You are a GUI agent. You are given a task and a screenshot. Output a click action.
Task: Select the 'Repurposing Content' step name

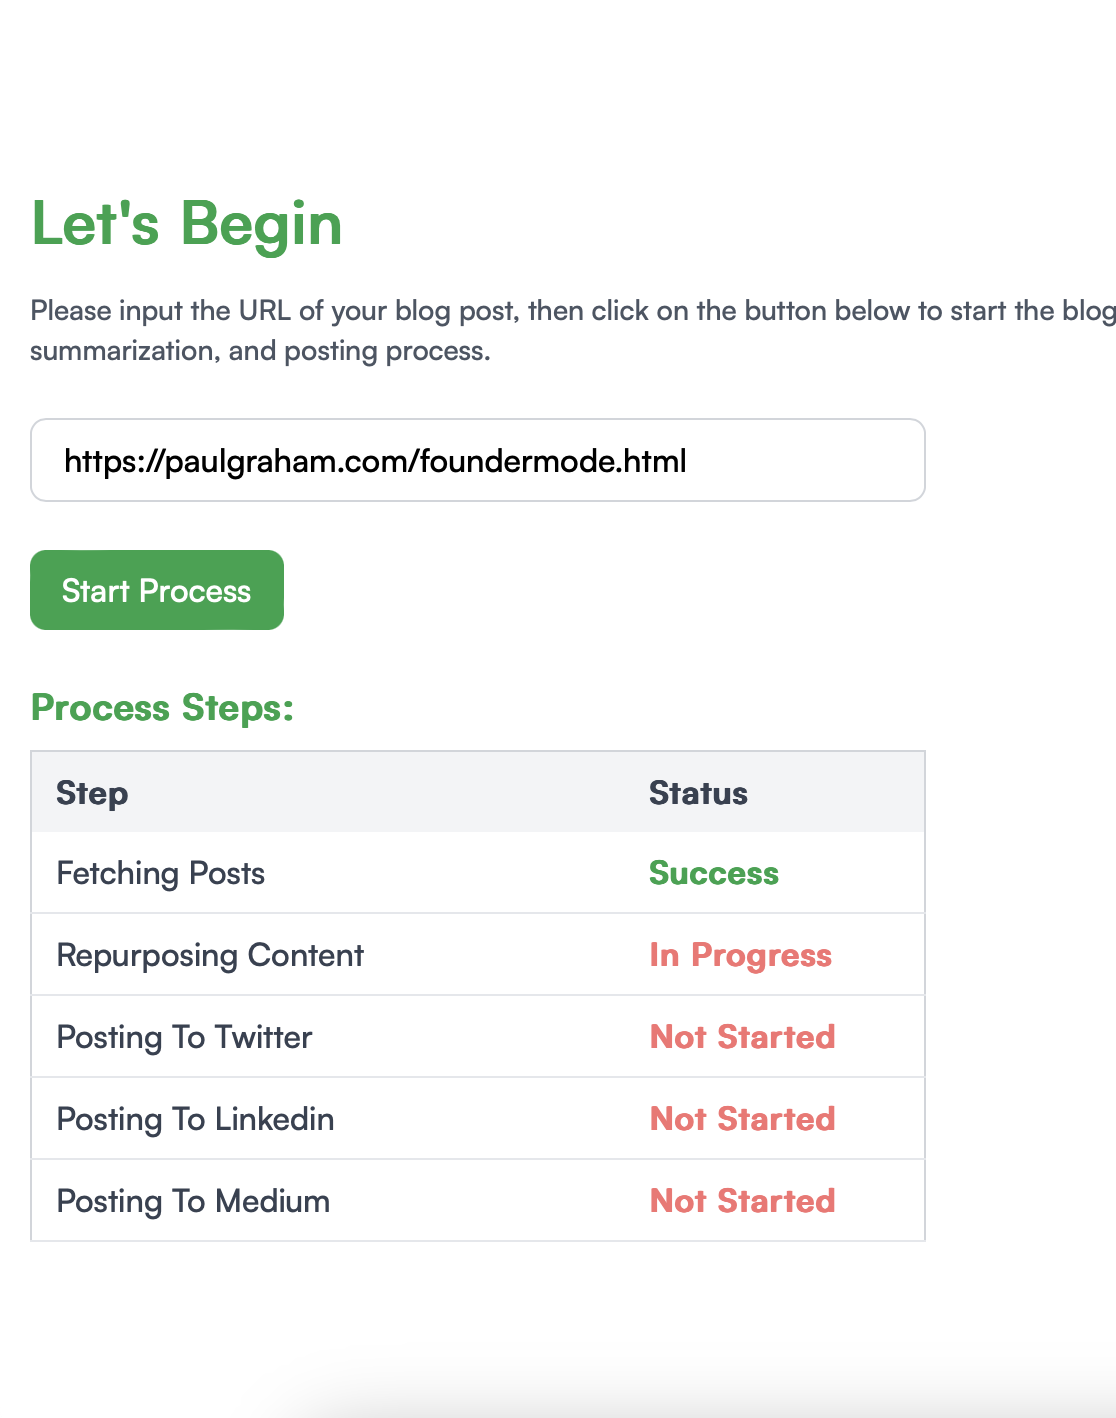click(210, 955)
